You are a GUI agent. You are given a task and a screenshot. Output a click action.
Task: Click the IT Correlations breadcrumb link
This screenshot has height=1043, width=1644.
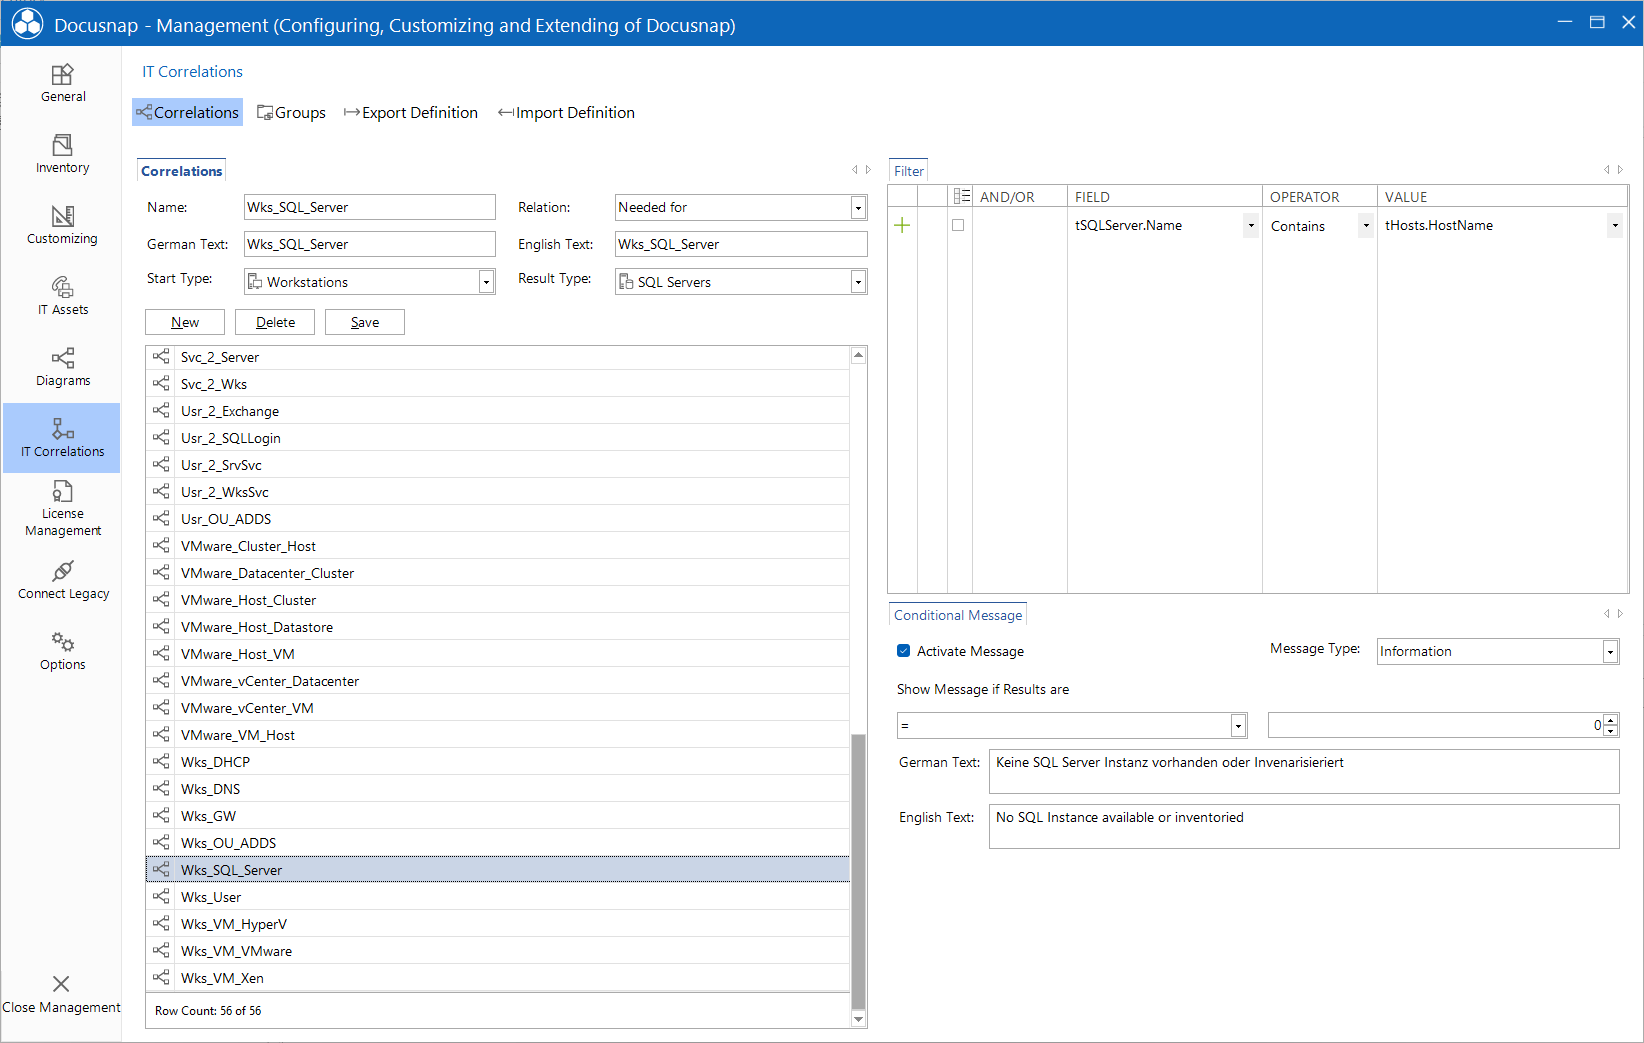coord(192,71)
